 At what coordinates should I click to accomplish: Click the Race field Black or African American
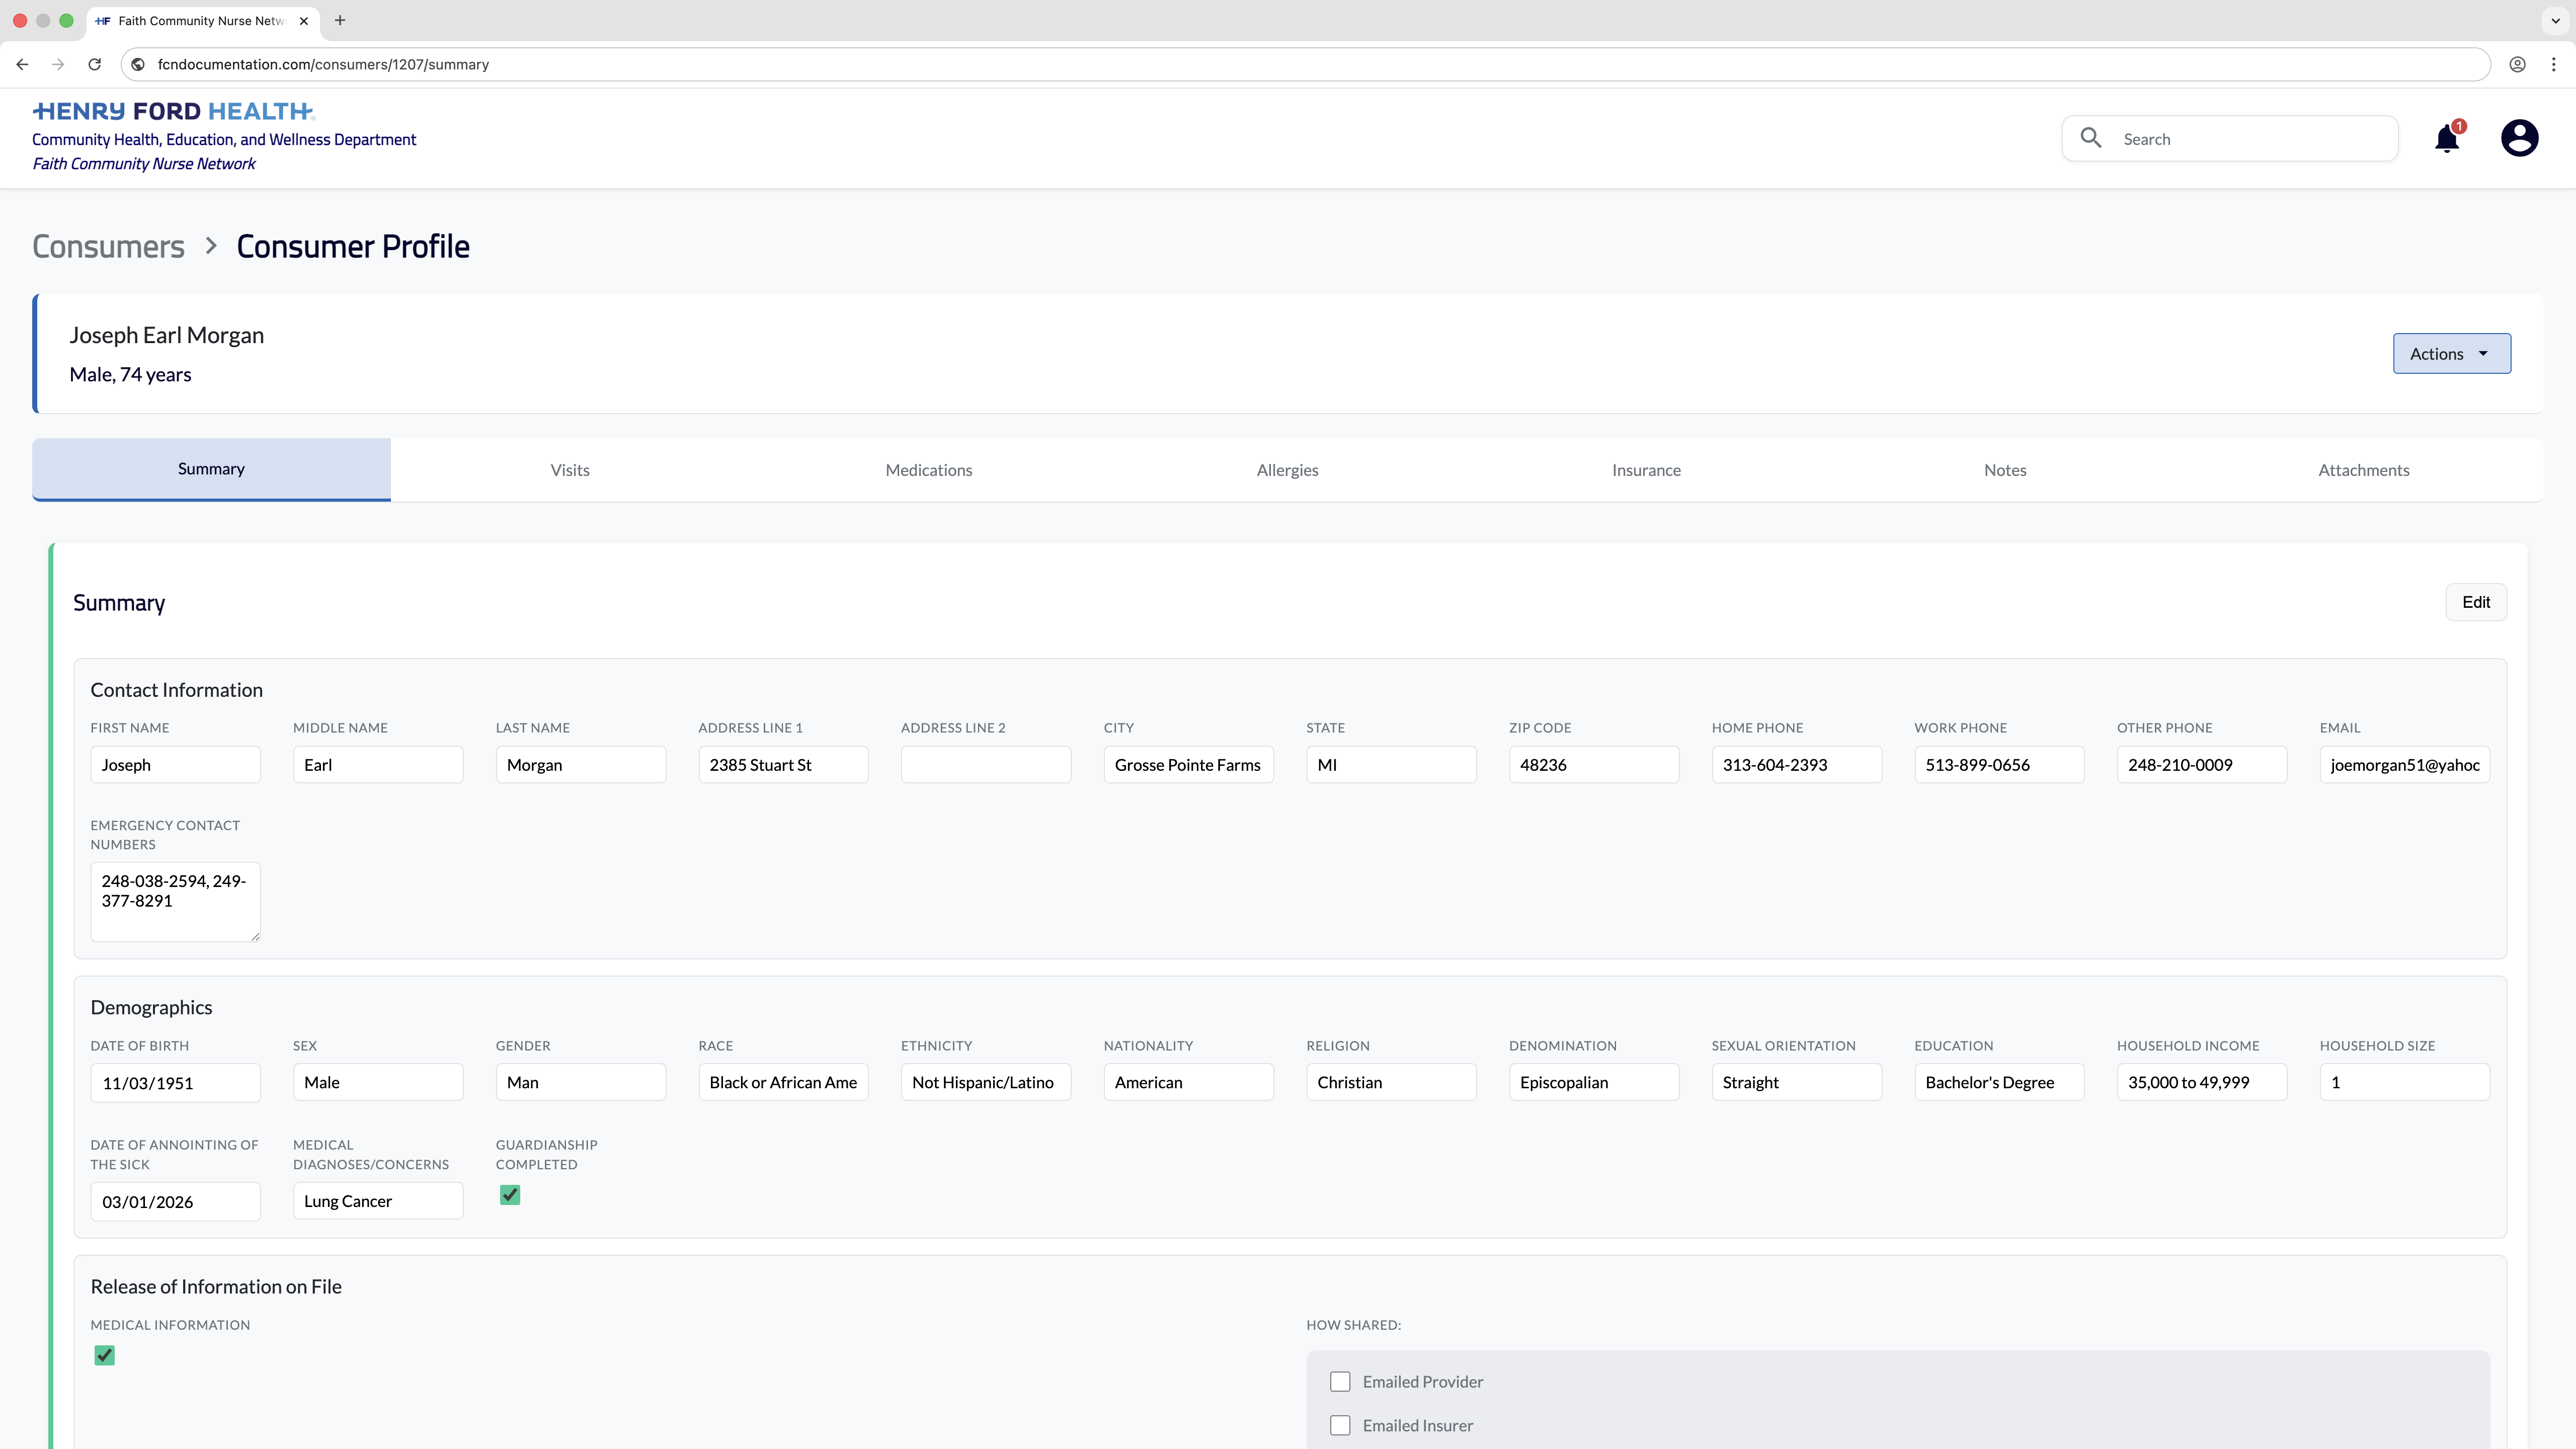pyautogui.click(x=783, y=1082)
